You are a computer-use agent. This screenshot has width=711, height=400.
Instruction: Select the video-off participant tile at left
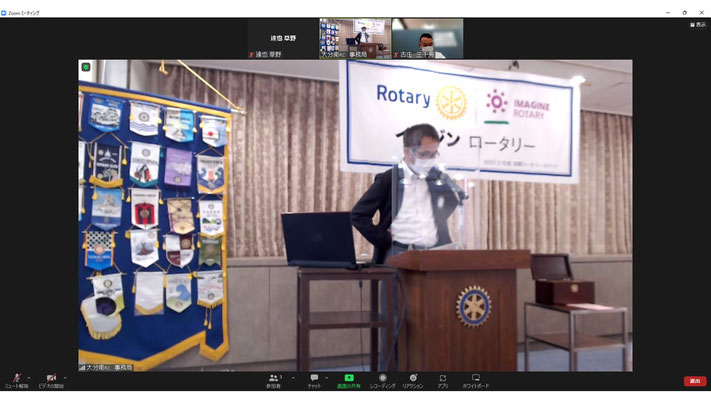(x=283, y=39)
